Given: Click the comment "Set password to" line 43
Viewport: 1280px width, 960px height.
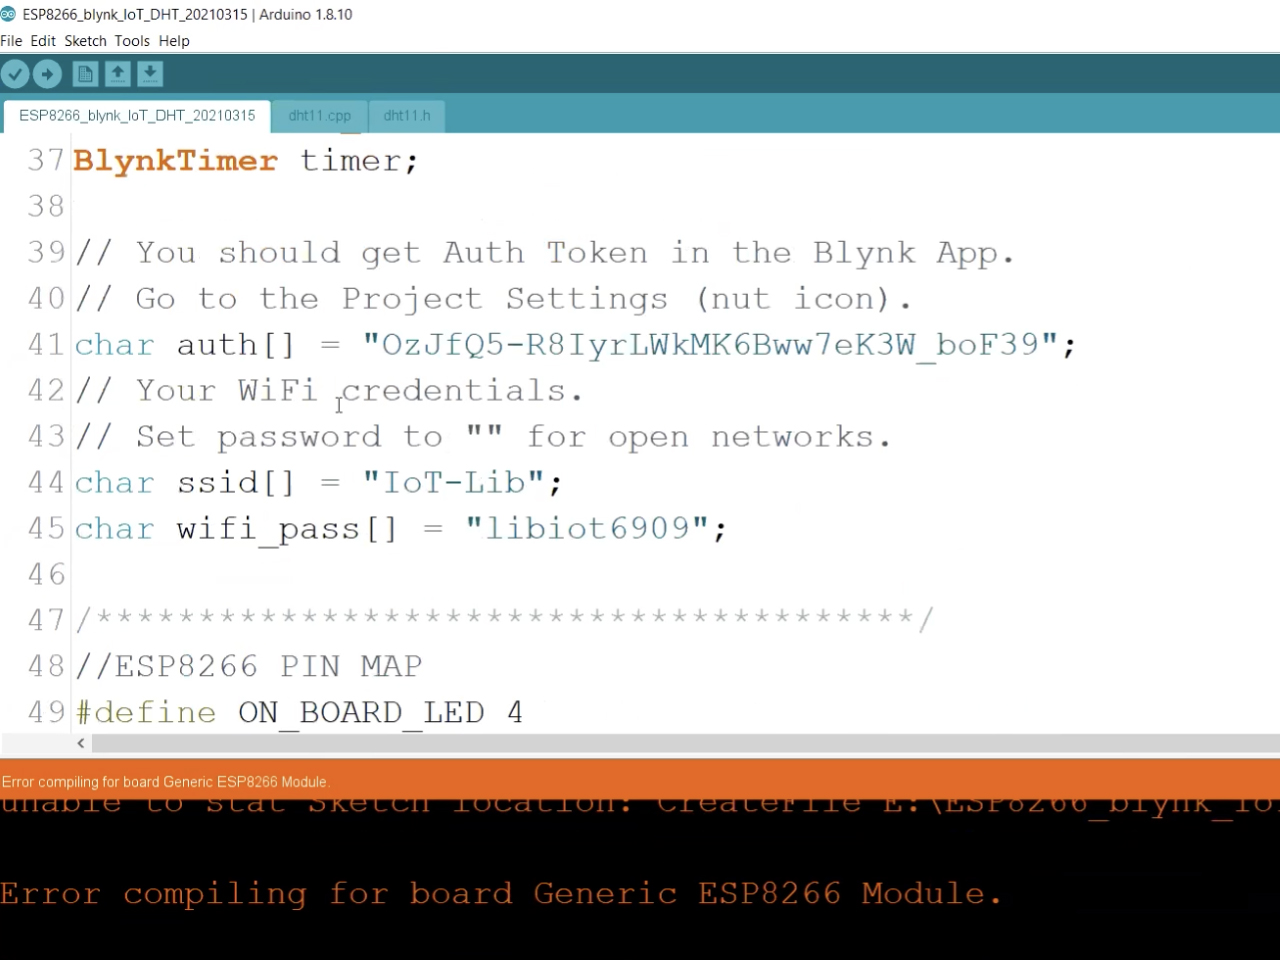Looking at the screenshot, I should (483, 437).
